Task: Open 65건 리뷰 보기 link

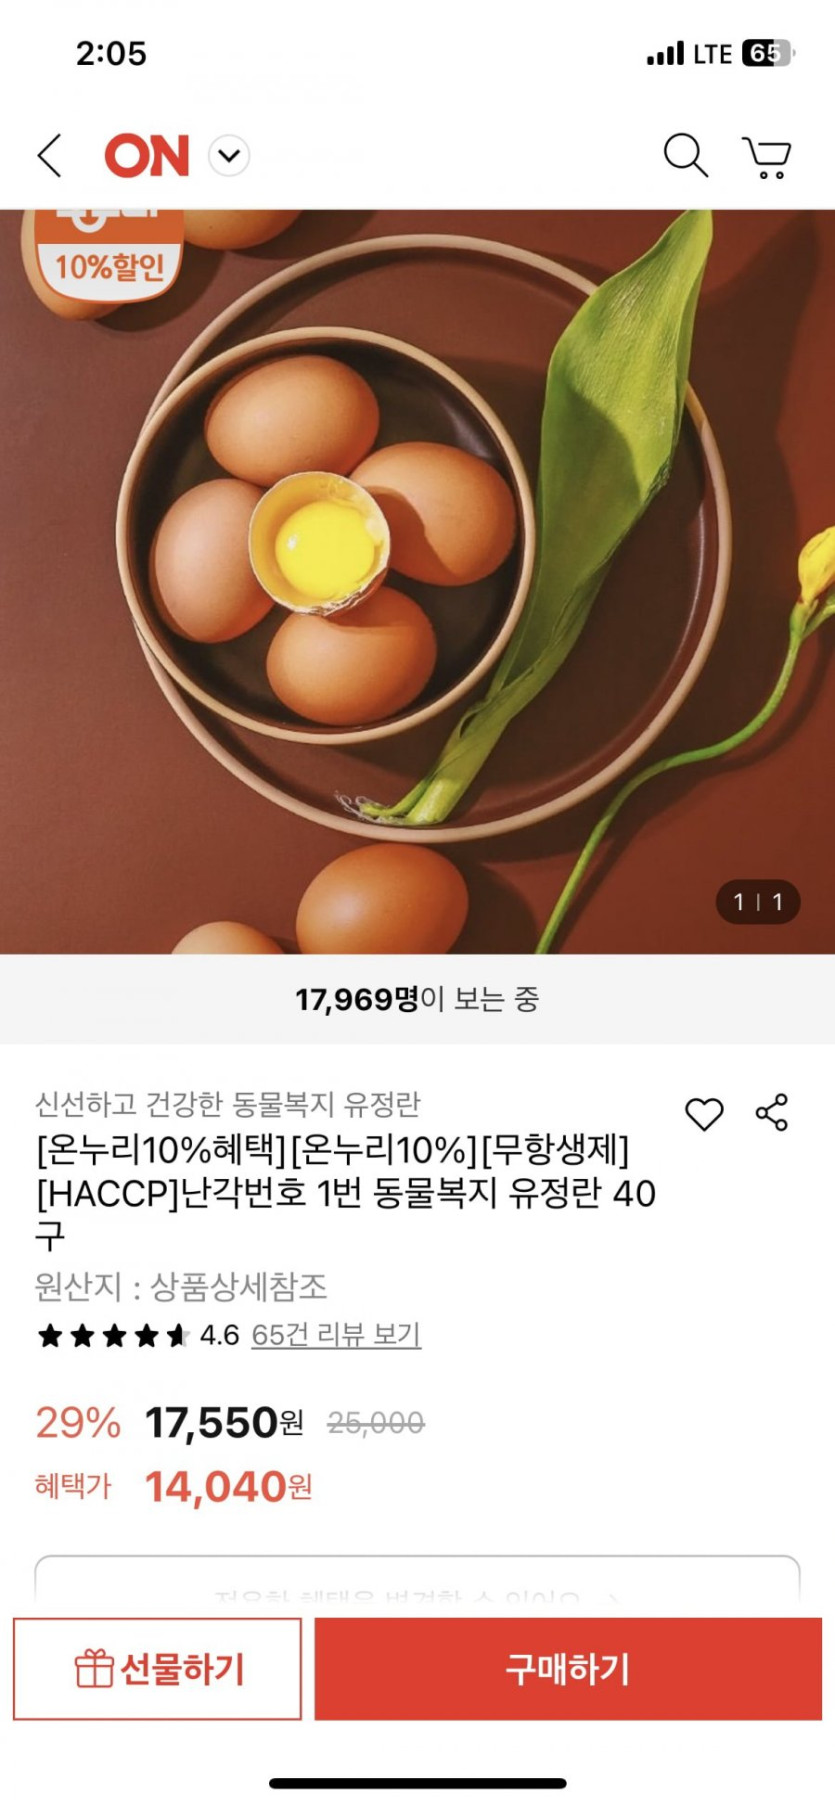Action: point(336,1334)
